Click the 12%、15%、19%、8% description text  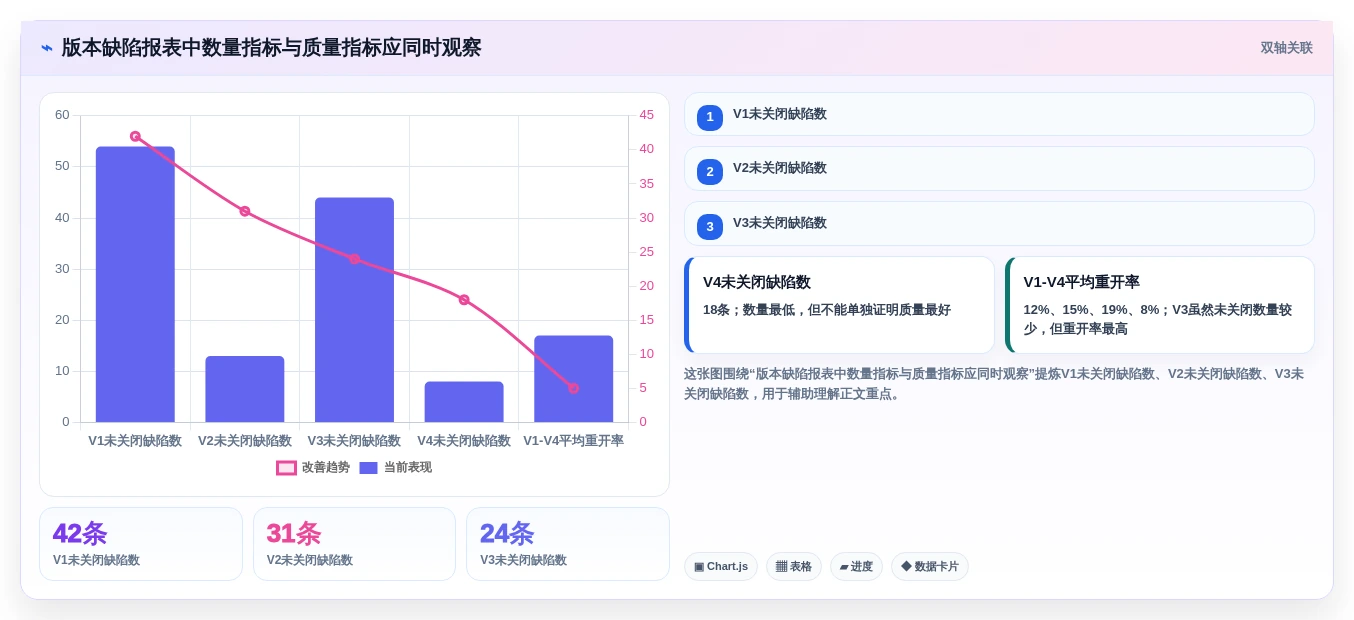(1158, 319)
